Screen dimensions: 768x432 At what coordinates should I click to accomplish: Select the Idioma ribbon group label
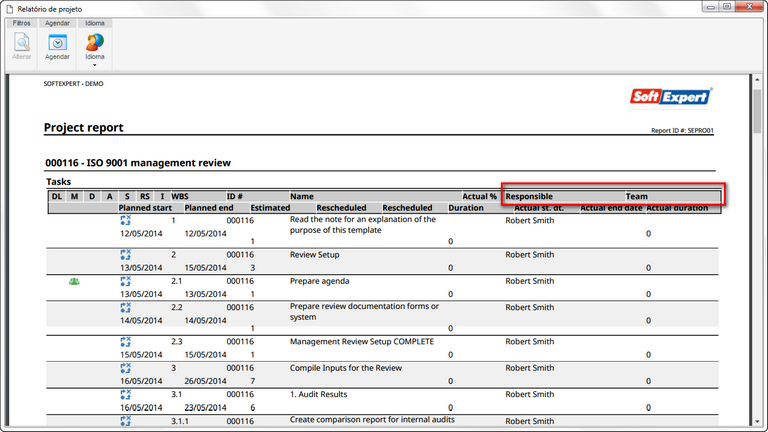click(x=95, y=23)
